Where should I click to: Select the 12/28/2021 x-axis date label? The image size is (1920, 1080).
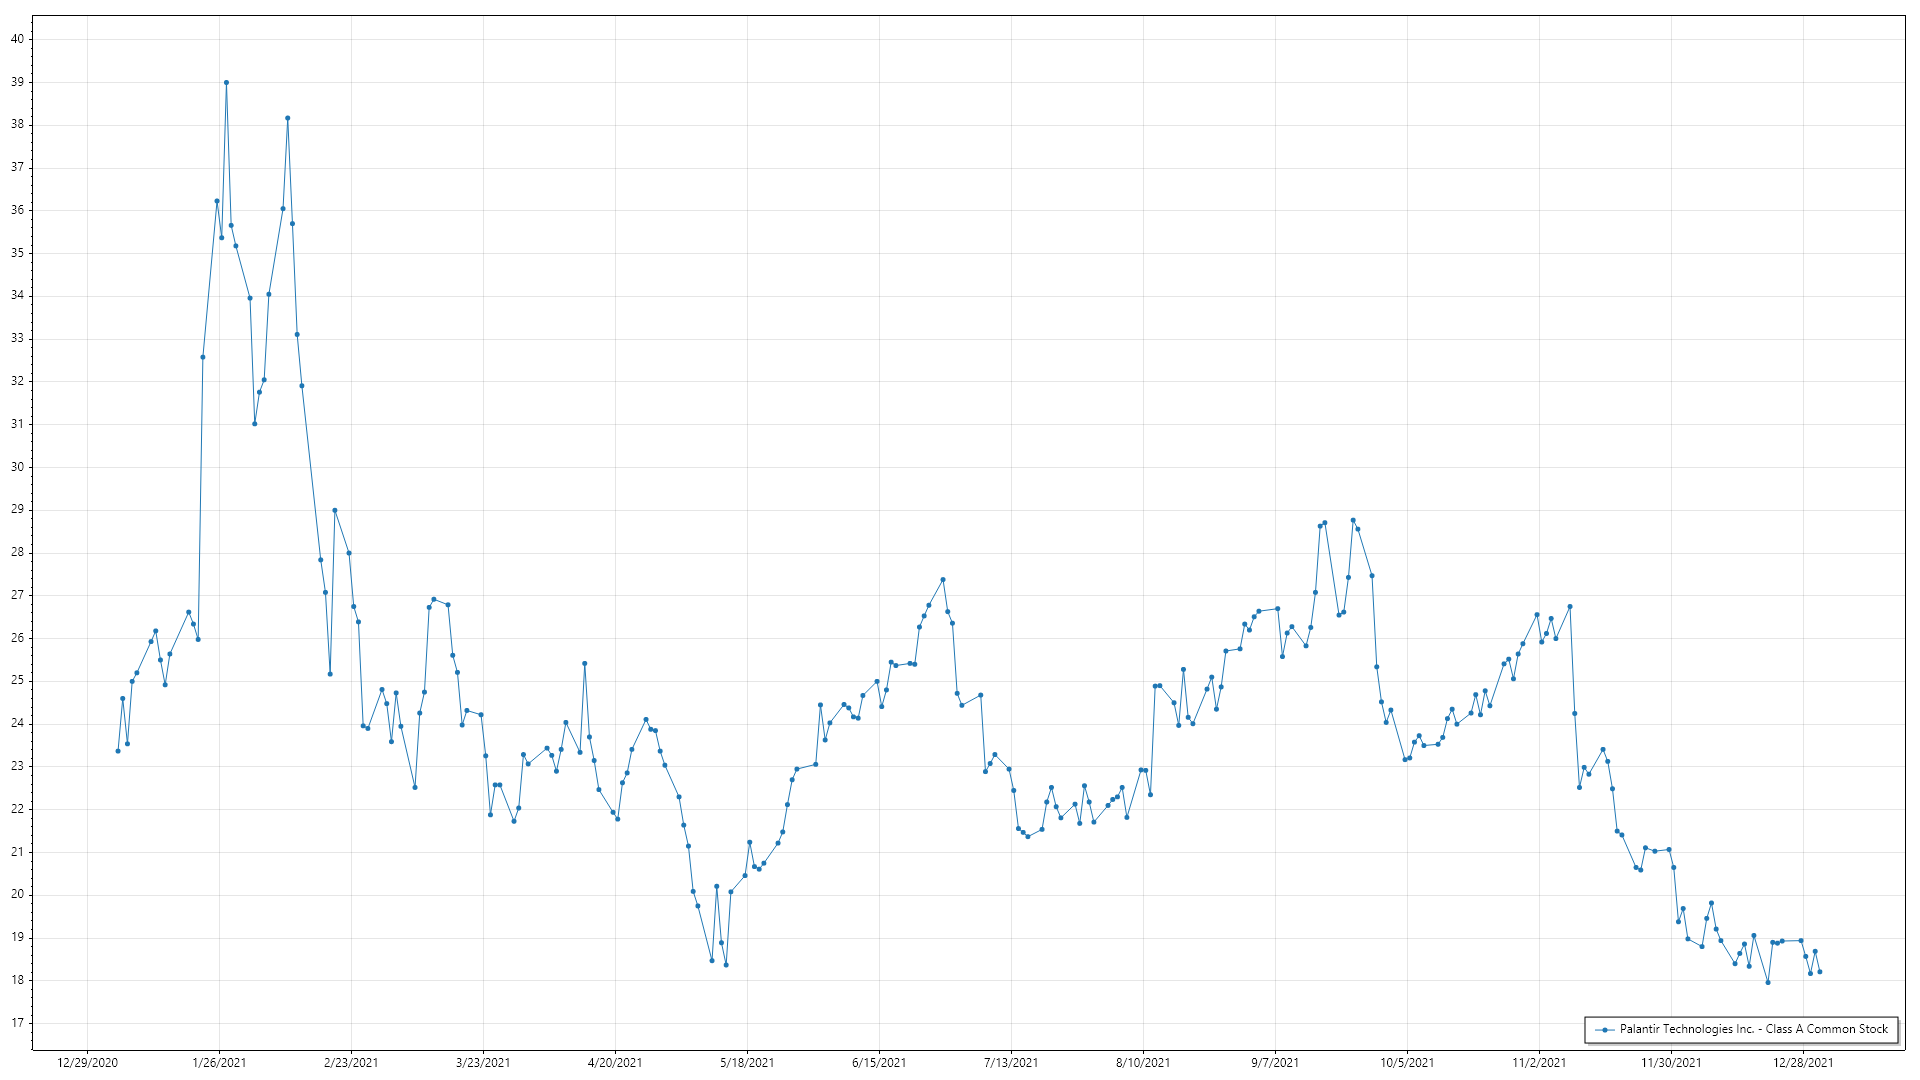click(1803, 1063)
